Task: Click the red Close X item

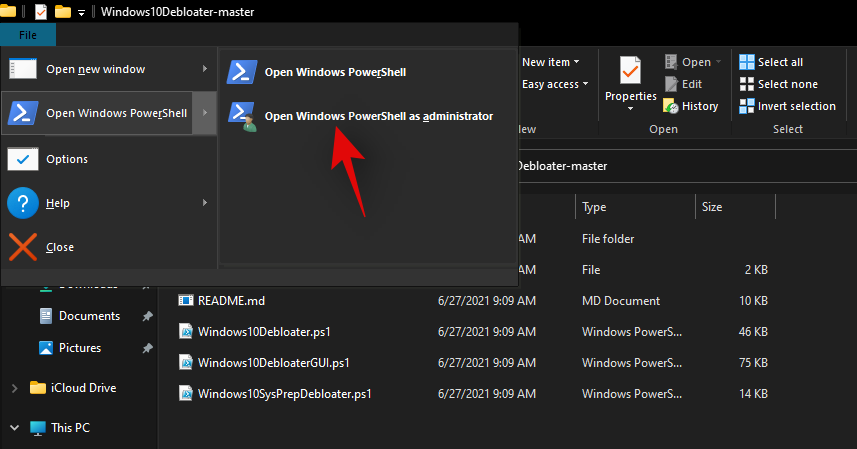Action: (x=23, y=247)
